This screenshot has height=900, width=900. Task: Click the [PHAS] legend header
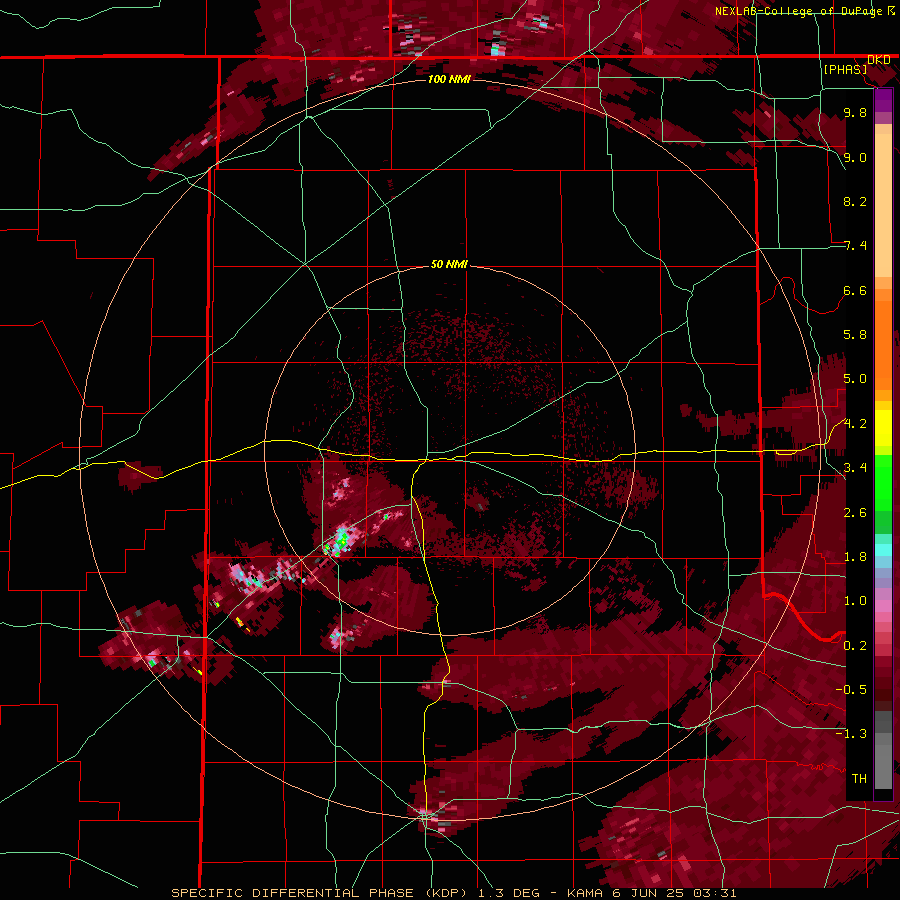(845, 70)
